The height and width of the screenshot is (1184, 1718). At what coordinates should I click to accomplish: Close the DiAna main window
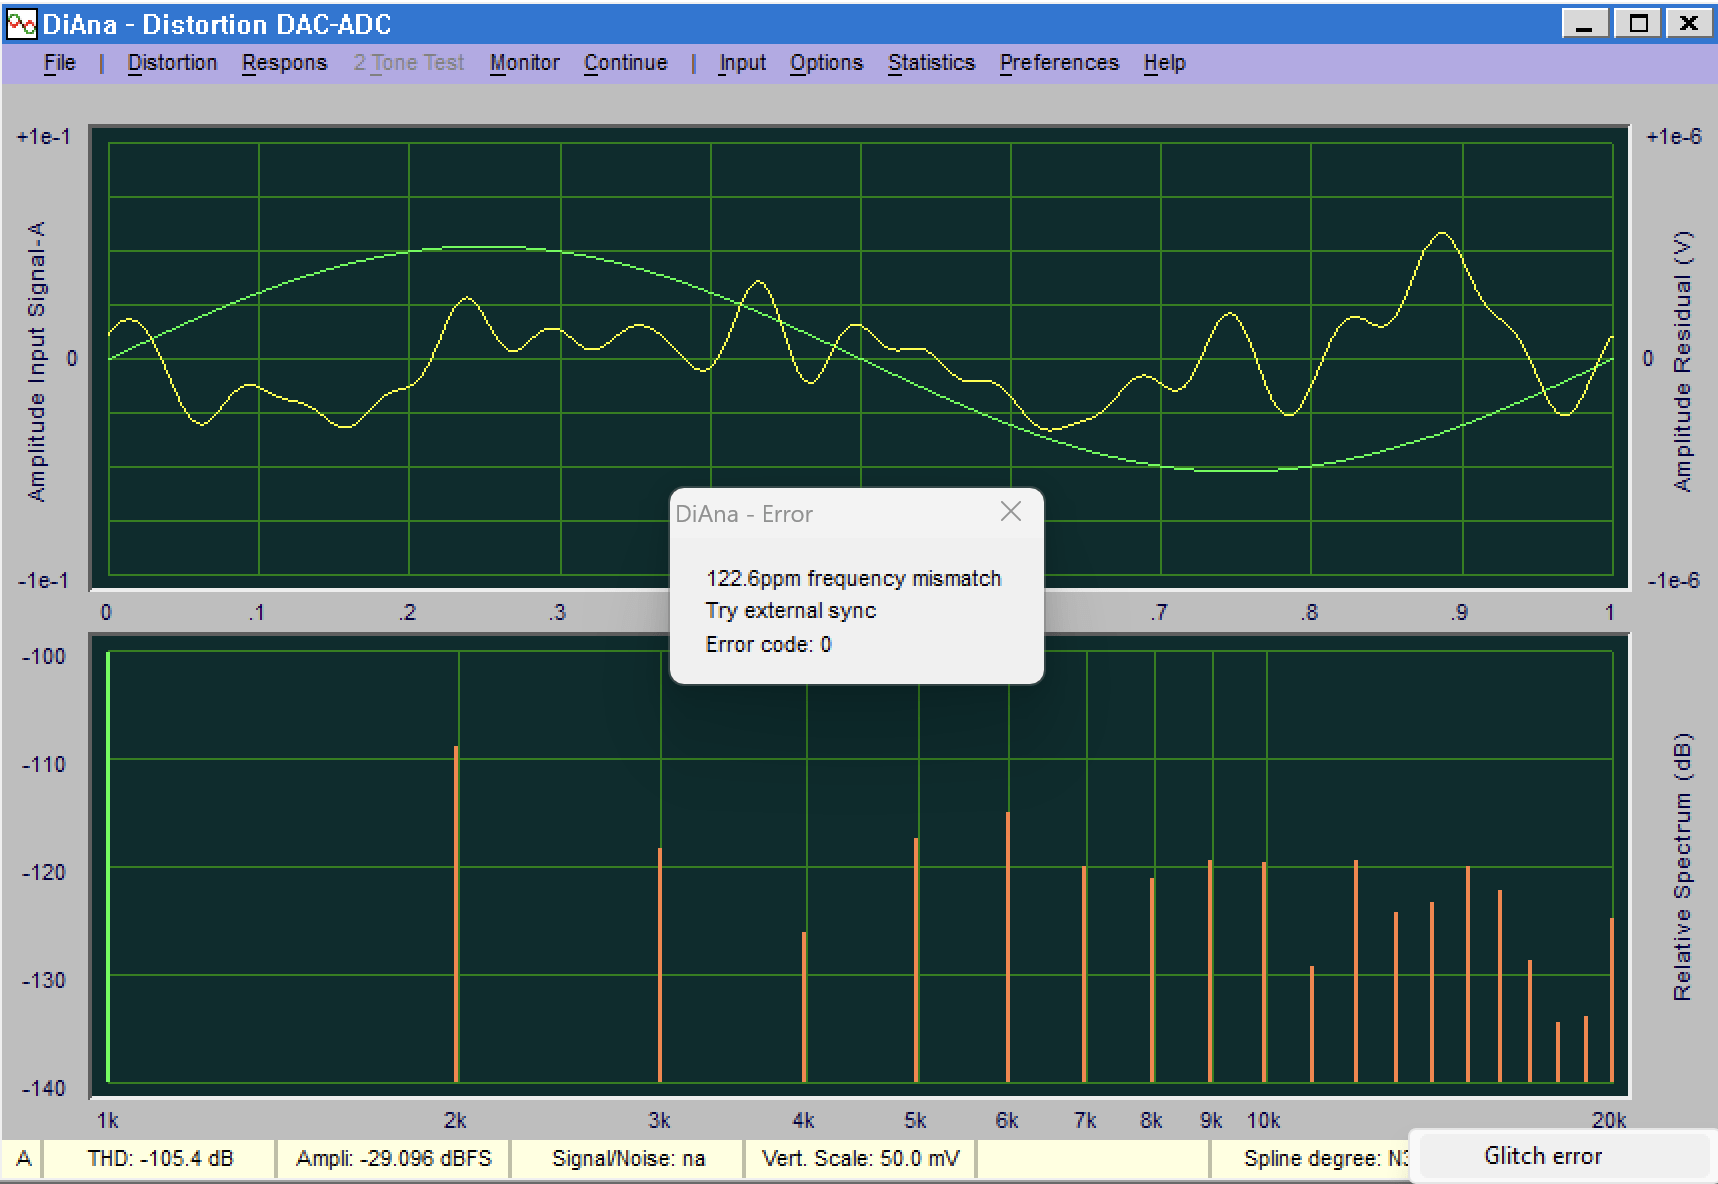(1689, 24)
